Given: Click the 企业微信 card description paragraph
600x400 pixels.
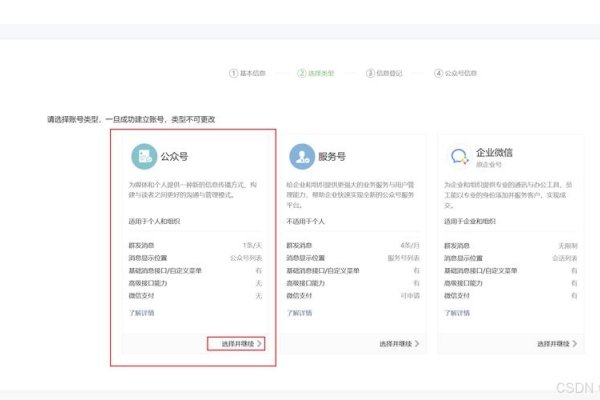Looking at the screenshot, I should (x=508, y=195).
